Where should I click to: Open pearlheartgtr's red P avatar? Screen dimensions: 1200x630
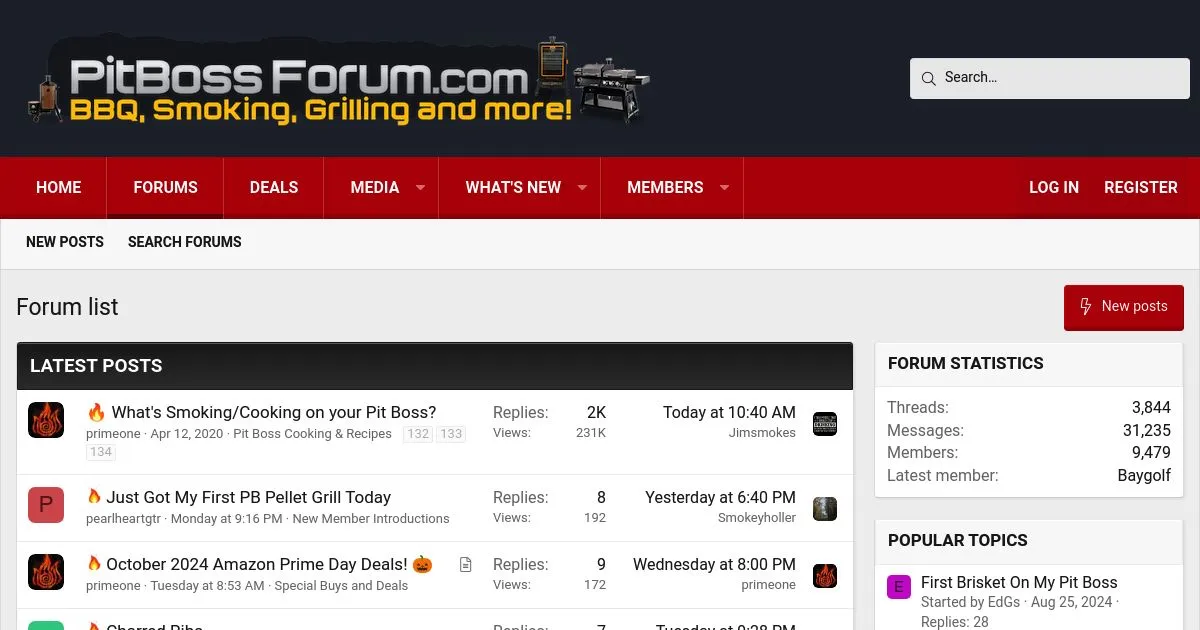(x=46, y=505)
